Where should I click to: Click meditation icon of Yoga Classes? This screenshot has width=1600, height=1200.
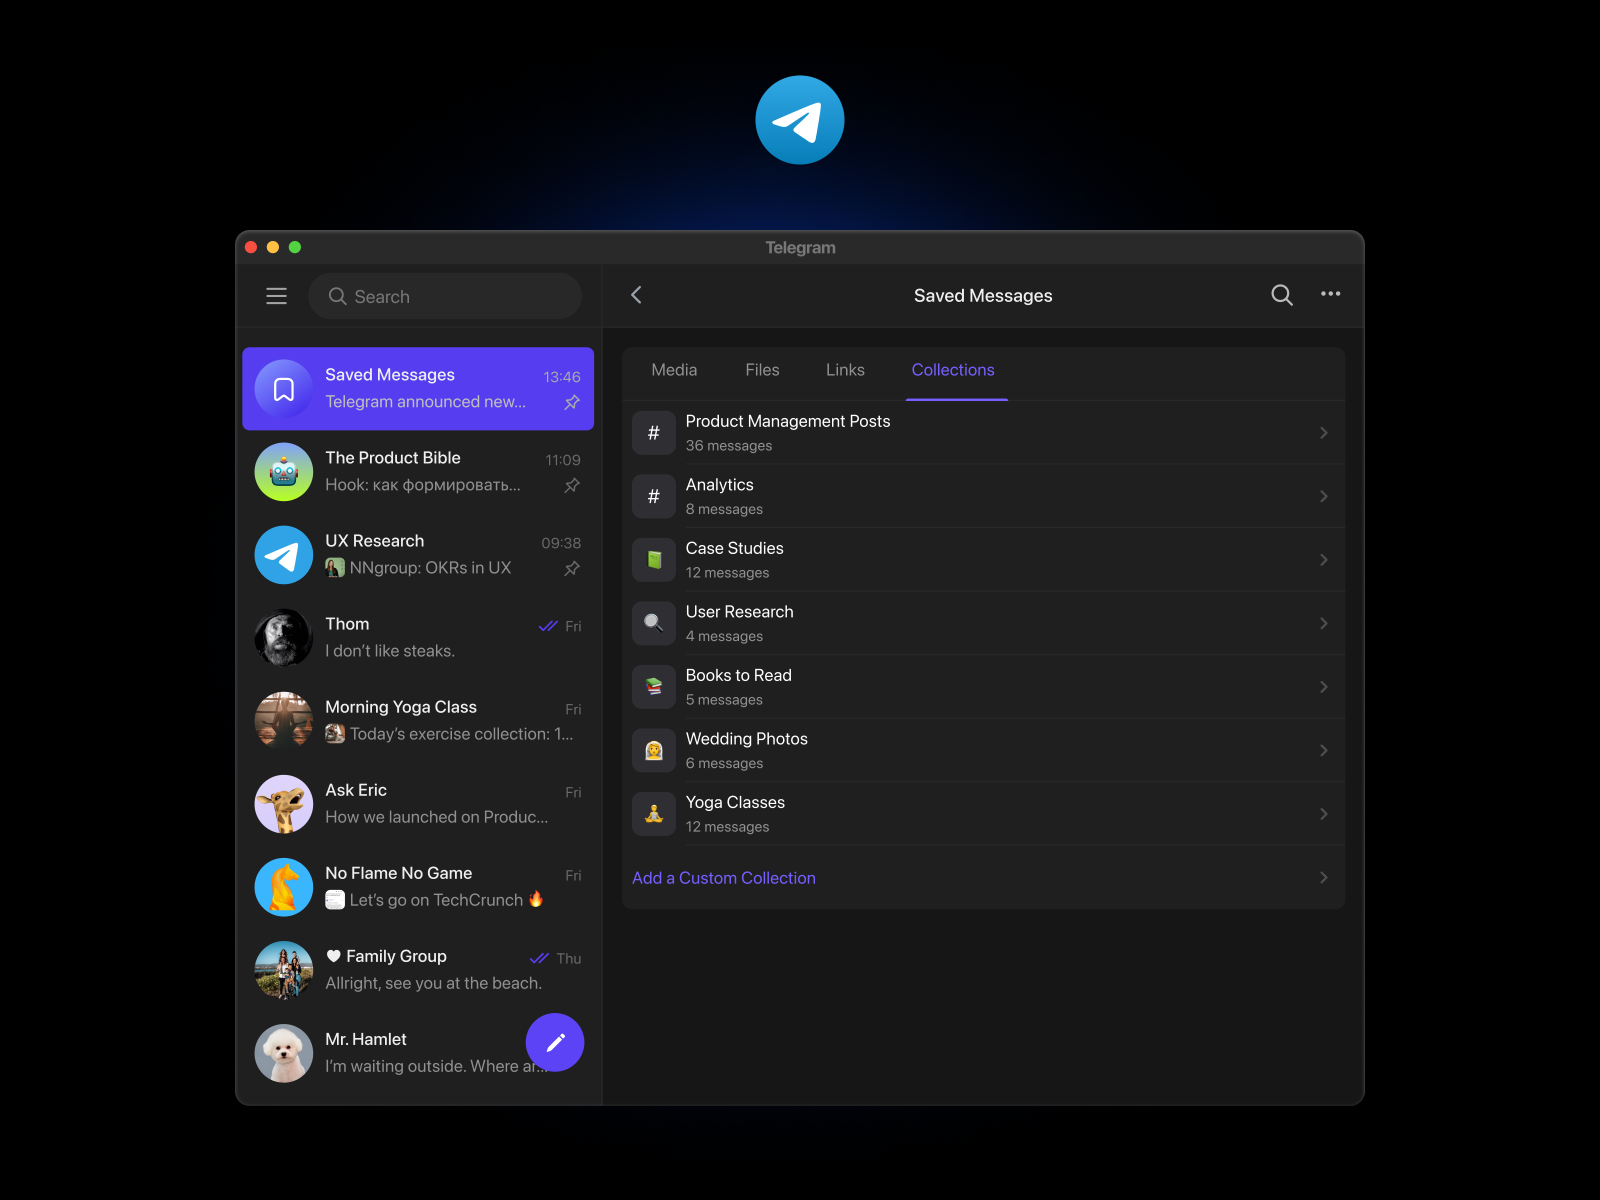(x=654, y=814)
